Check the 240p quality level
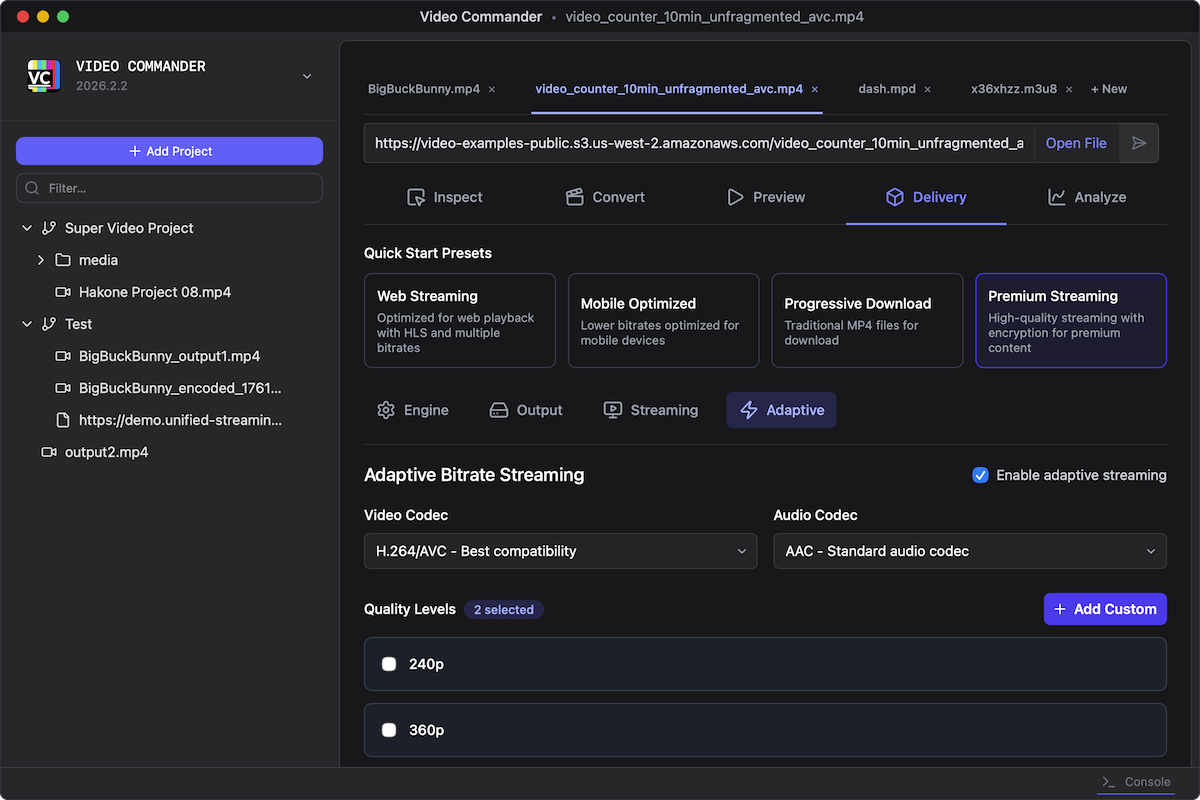 [x=389, y=664]
